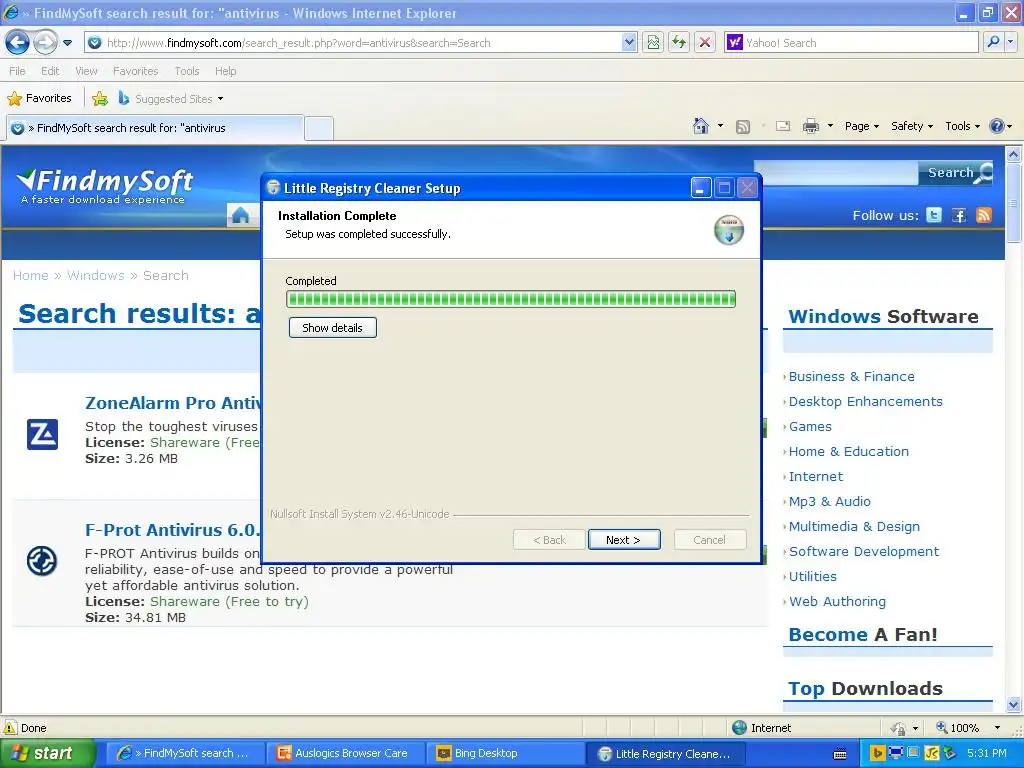
Task: Open recent pages dropdown beside Forward
Action: (x=67, y=43)
